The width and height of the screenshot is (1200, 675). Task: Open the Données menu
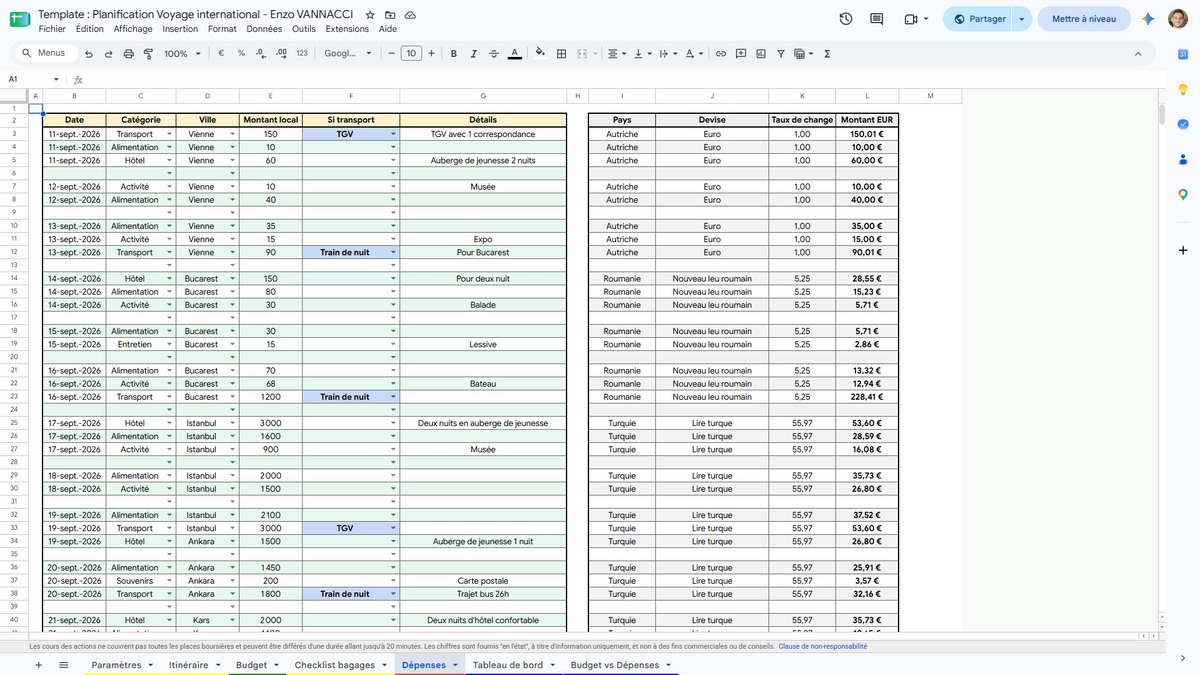264,29
